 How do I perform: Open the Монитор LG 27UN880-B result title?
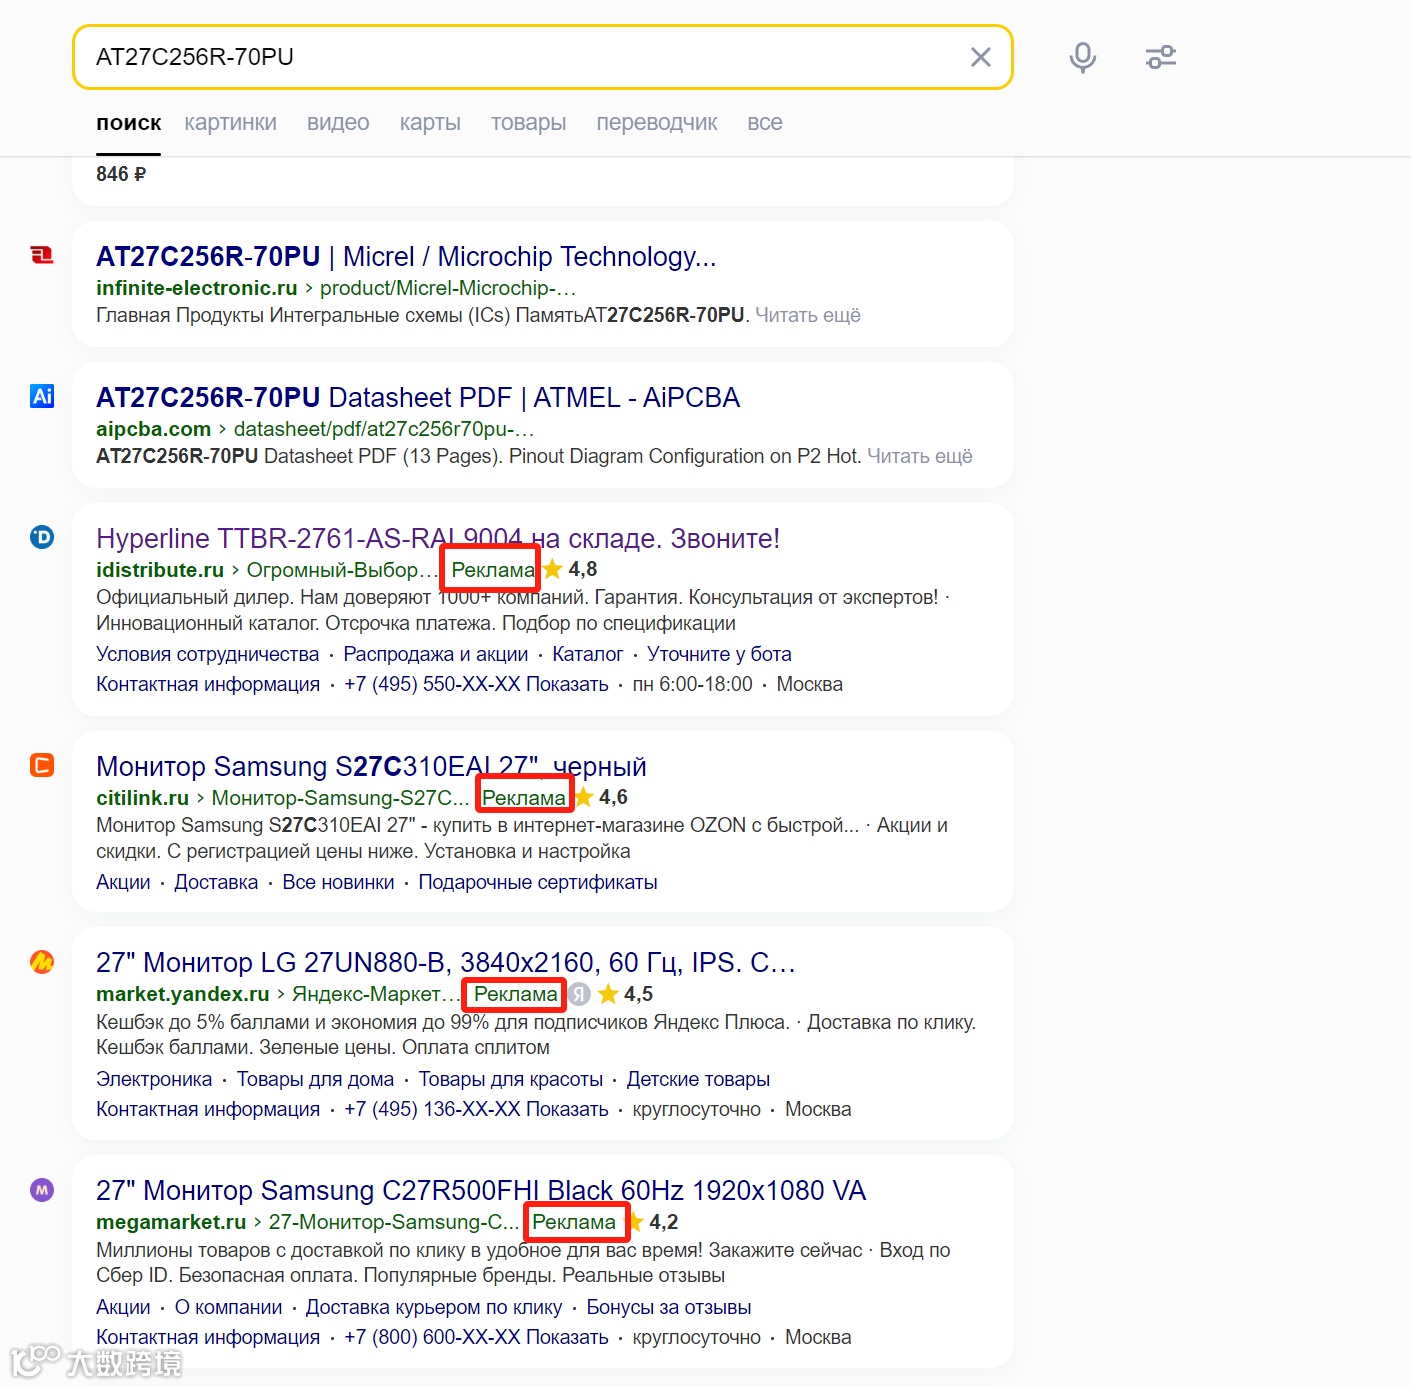click(446, 963)
